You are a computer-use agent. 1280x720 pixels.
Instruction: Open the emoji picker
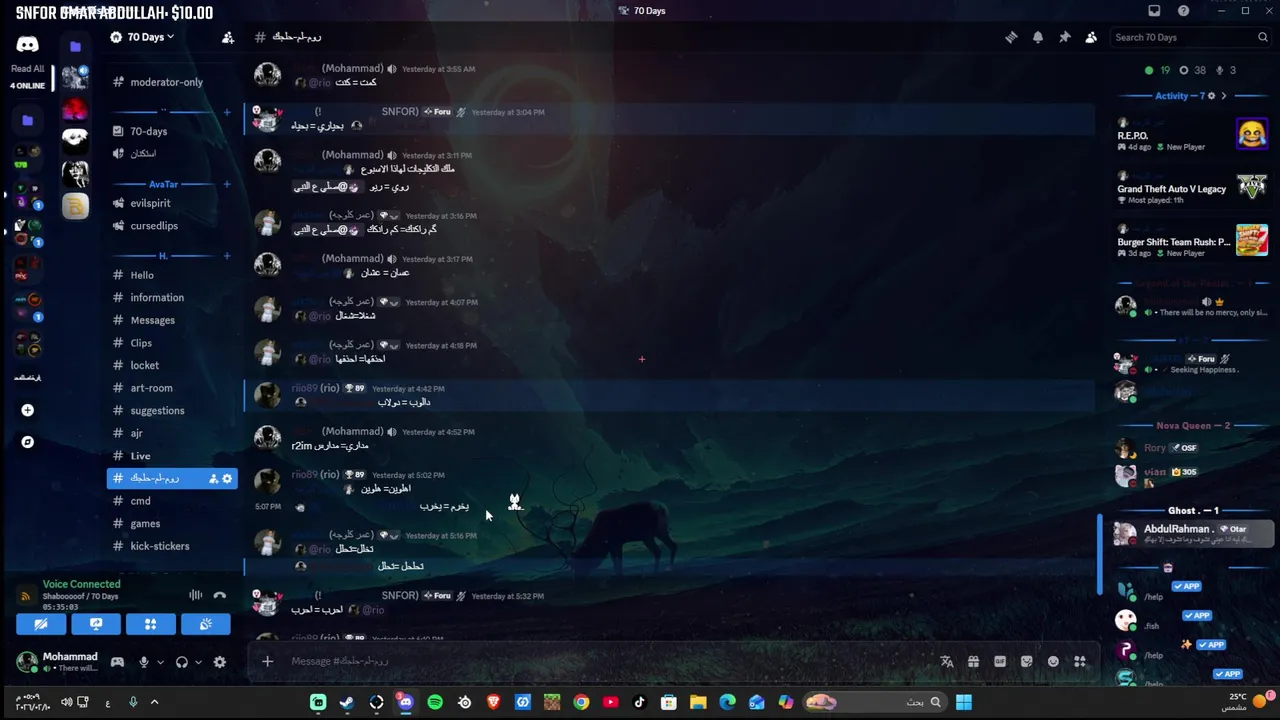click(x=1053, y=661)
